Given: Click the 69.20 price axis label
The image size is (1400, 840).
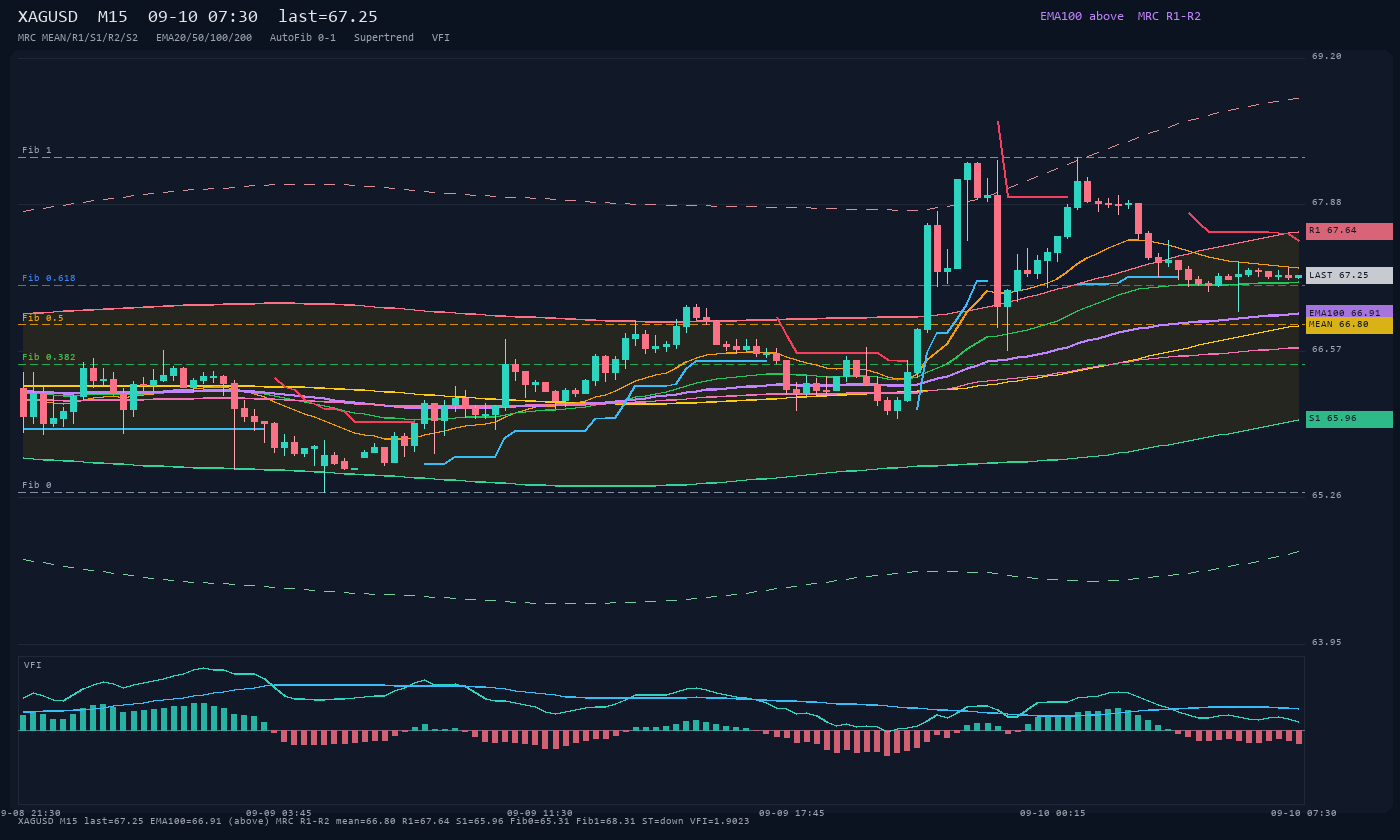Looking at the screenshot, I should point(1327,56).
